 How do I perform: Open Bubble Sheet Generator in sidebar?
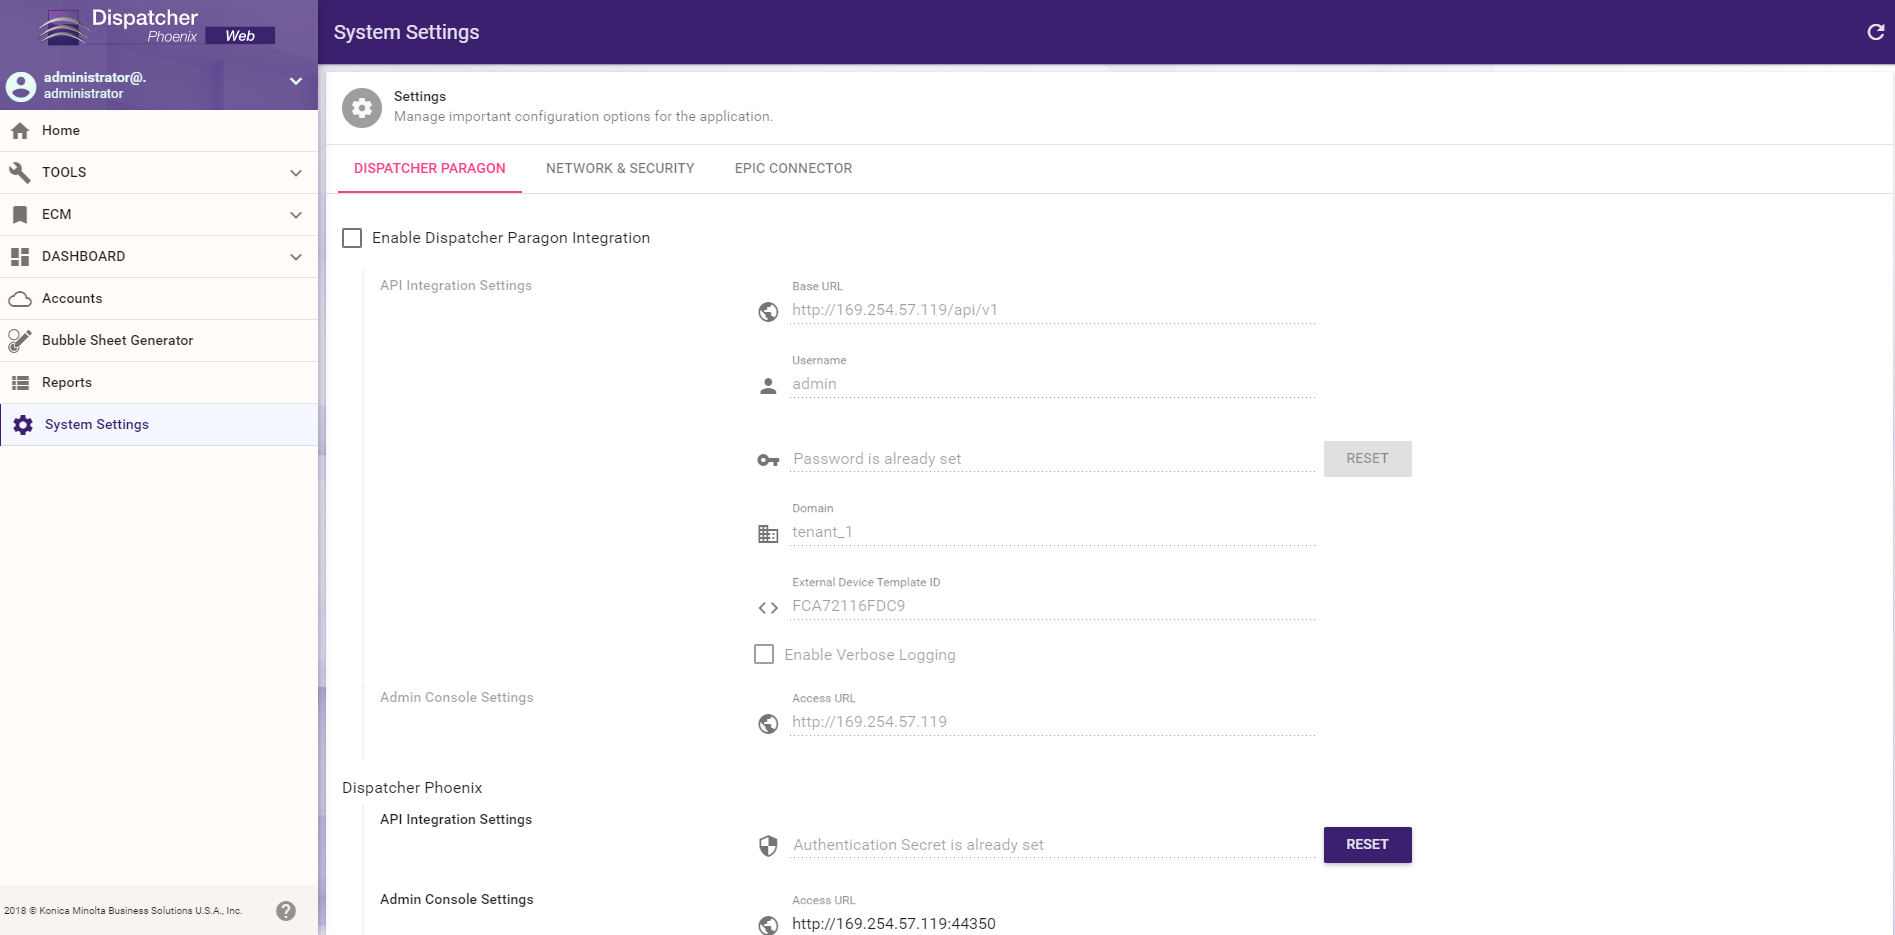(x=159, y=341)
